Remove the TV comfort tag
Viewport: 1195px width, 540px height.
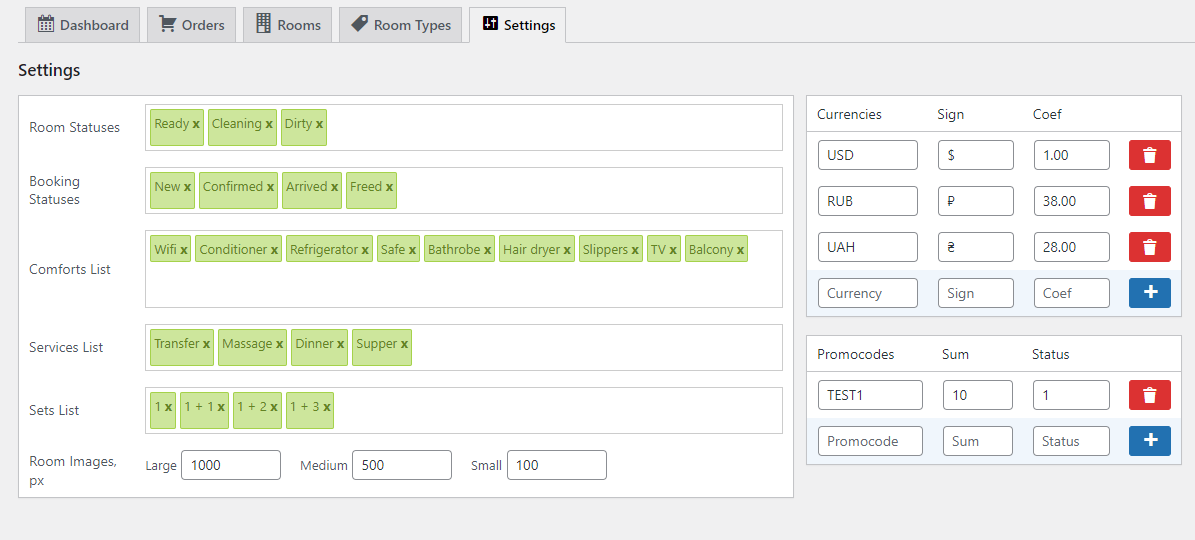pyautogui.click(x=674, y=250)
